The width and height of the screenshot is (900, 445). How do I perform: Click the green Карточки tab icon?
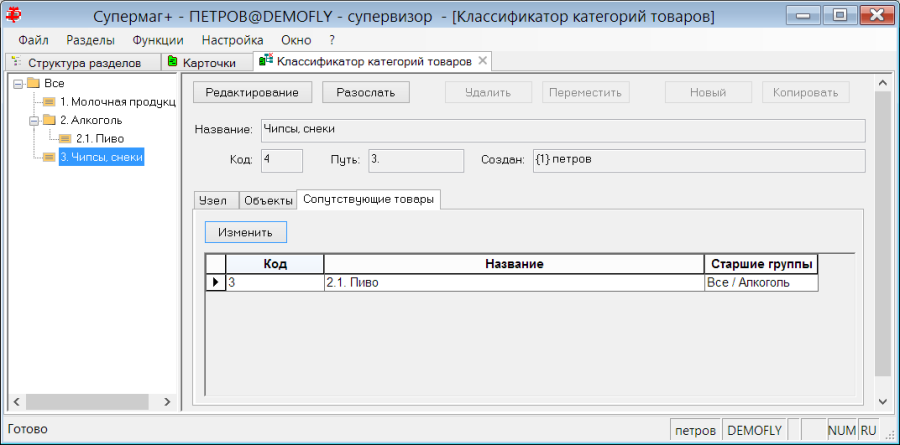coord(172,61)
